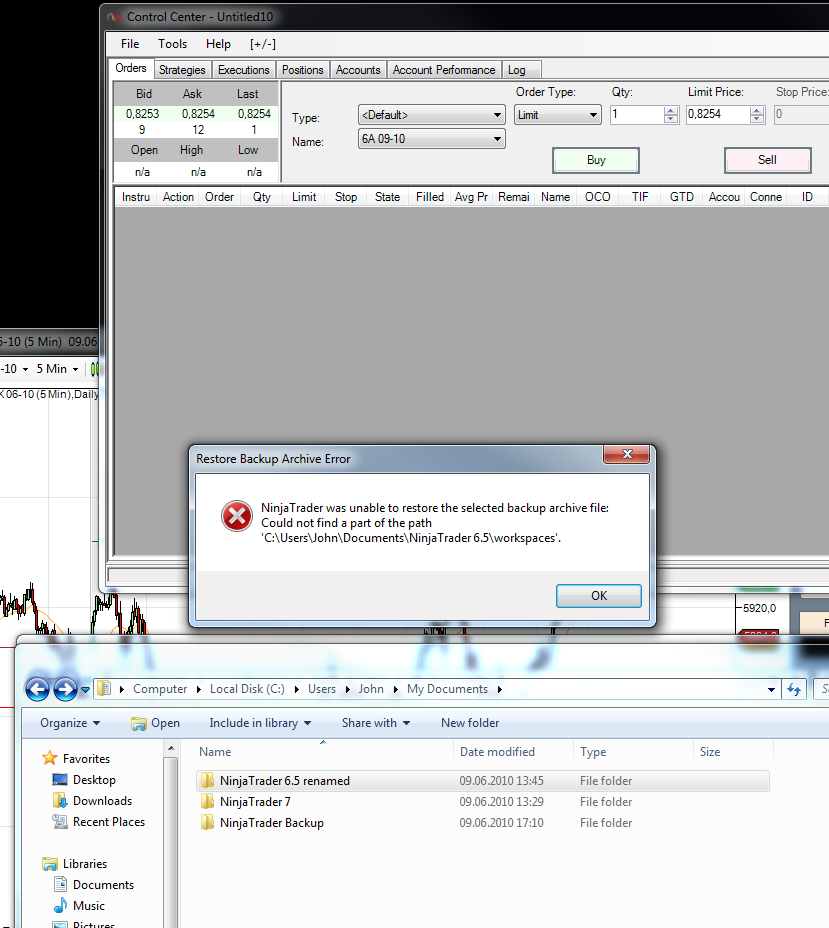Open Share with dropdown
The width and height of the screenshot is (829, 928).
coord(376,723)
